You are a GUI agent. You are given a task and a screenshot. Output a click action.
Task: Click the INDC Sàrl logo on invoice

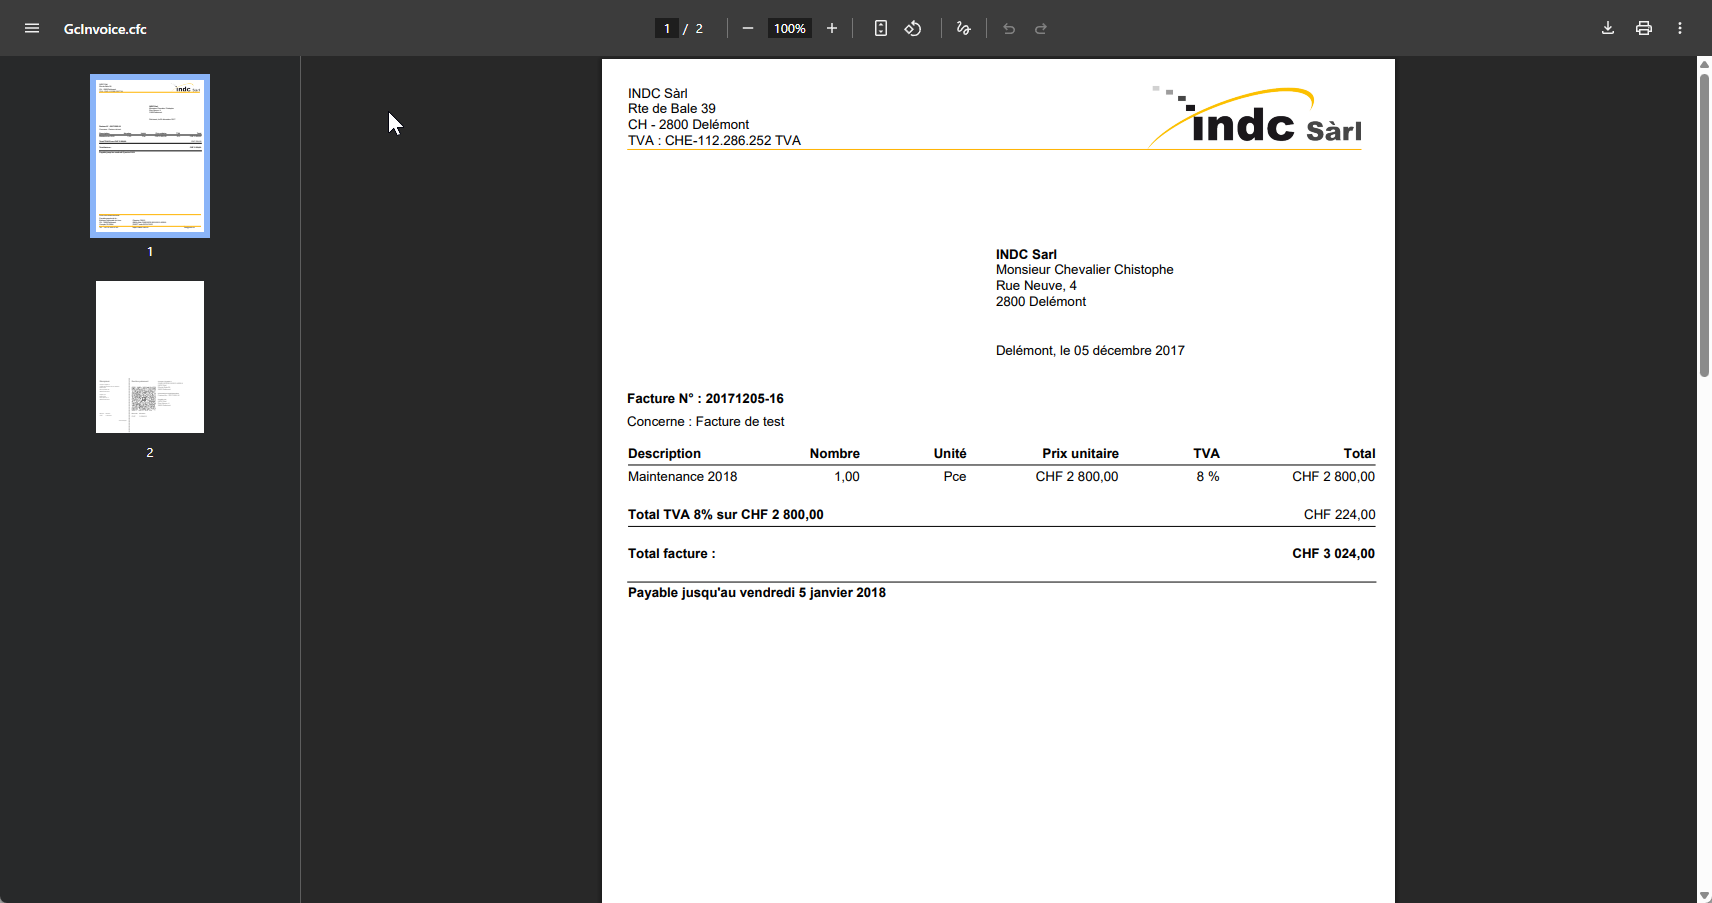tap(1257, 118)
